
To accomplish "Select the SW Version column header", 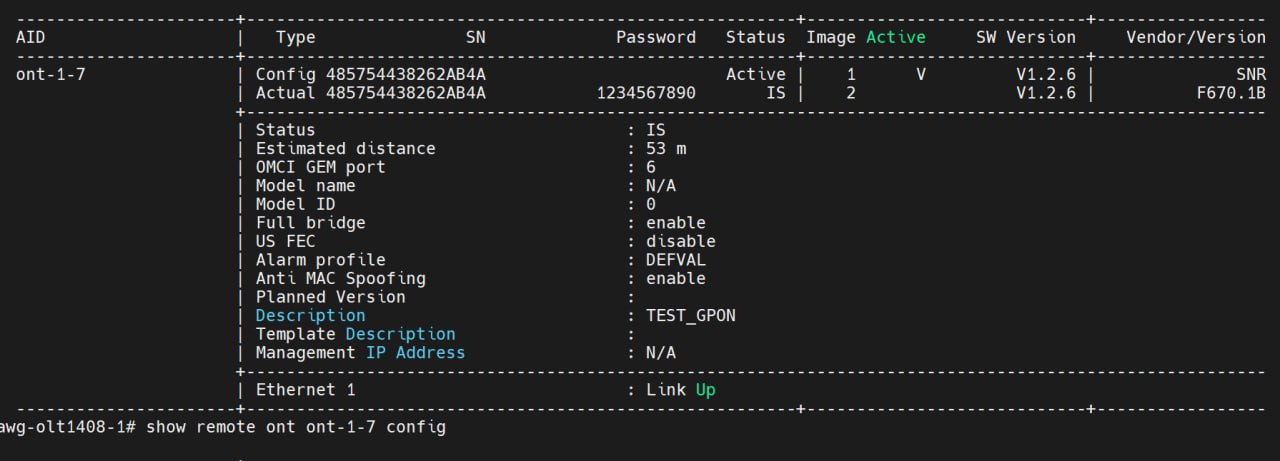I will point(1025,37).
